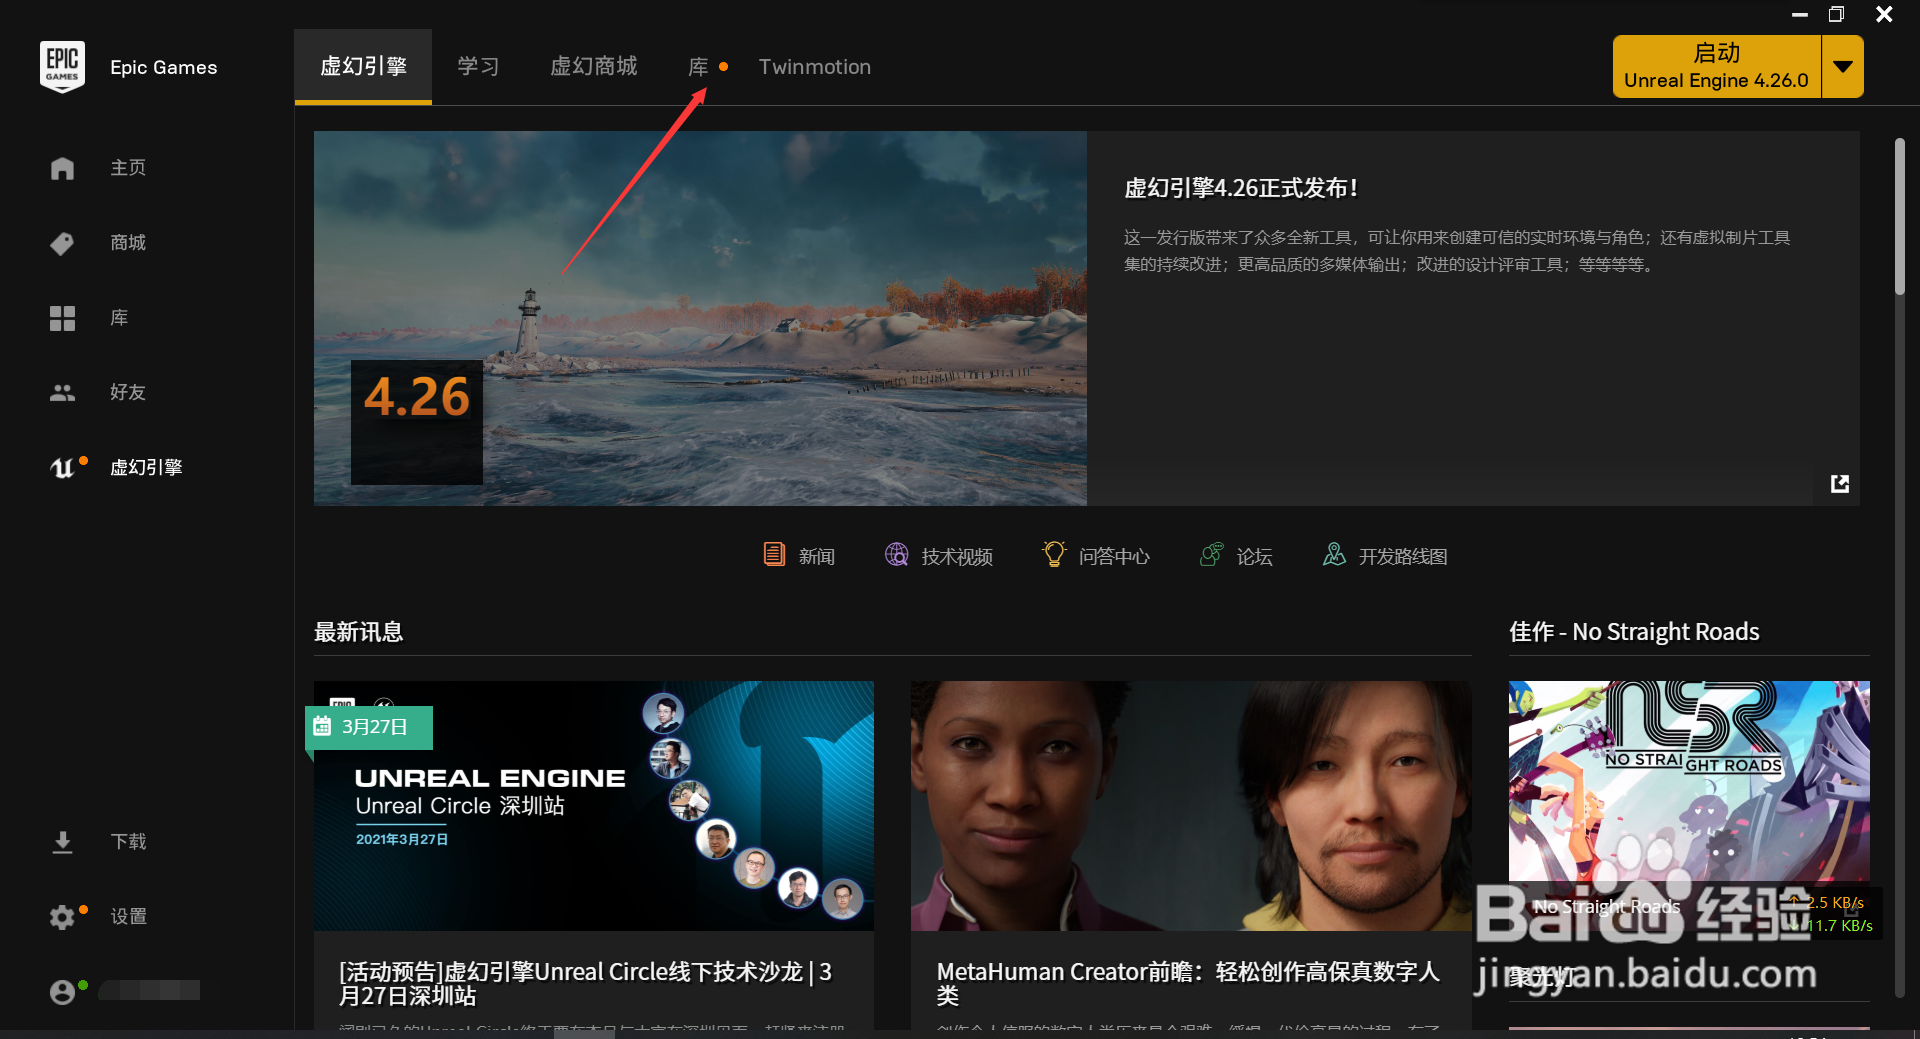Image resolution: width=1920 pixels, height=1039 pixels.
Task: Open the 商城 store tag icon
Action: [x=62, y=243]
